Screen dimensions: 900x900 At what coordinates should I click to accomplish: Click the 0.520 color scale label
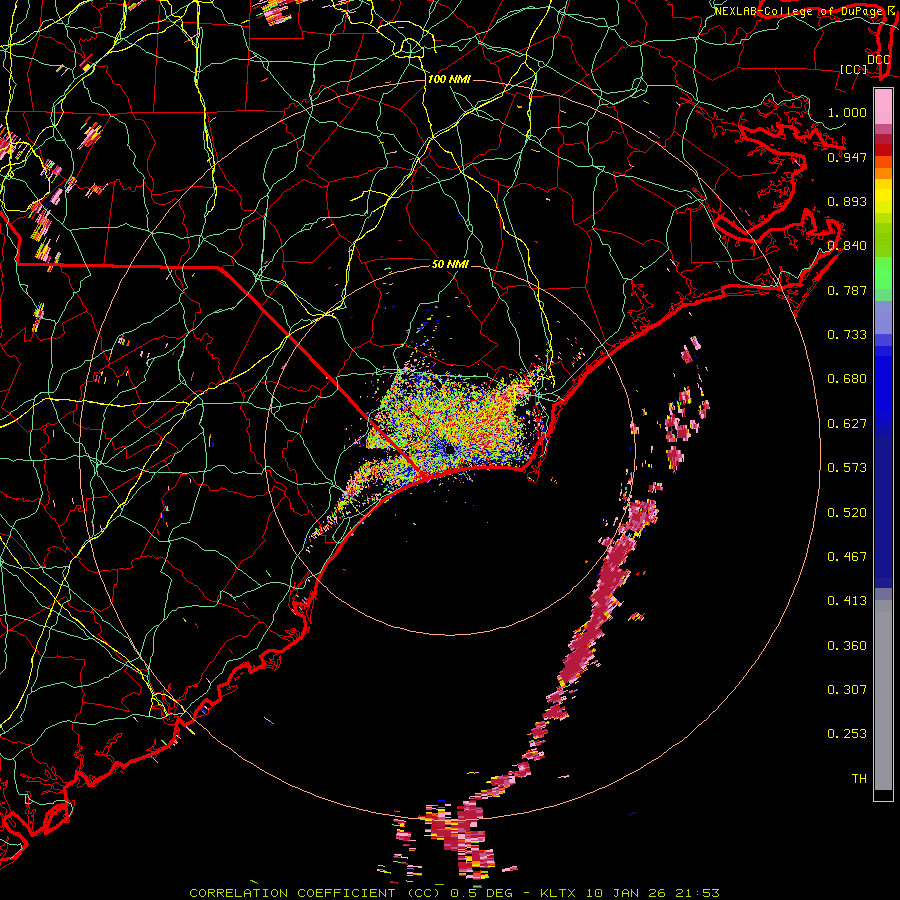[847, 513]
